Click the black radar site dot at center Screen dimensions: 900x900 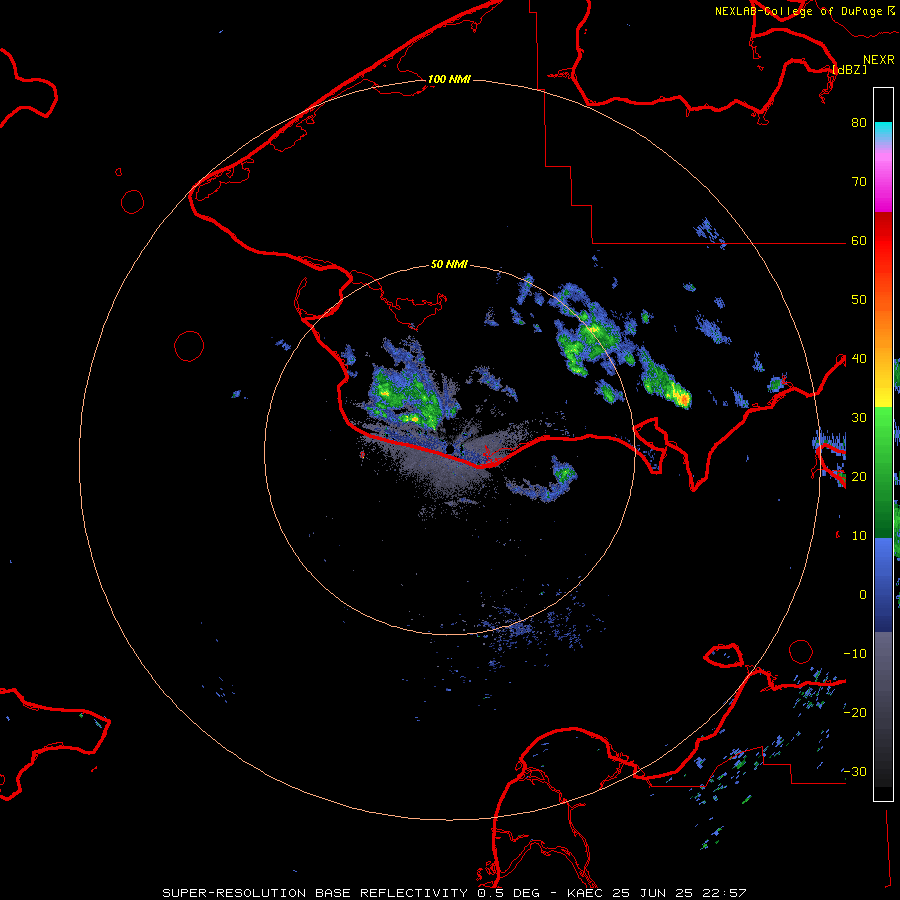(451, 448)
